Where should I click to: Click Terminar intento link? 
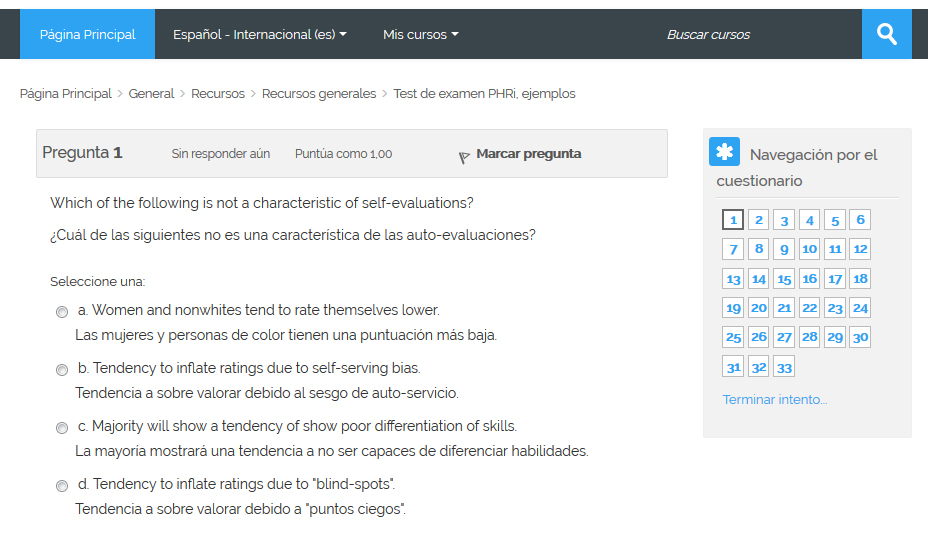[x=775, y=399]
